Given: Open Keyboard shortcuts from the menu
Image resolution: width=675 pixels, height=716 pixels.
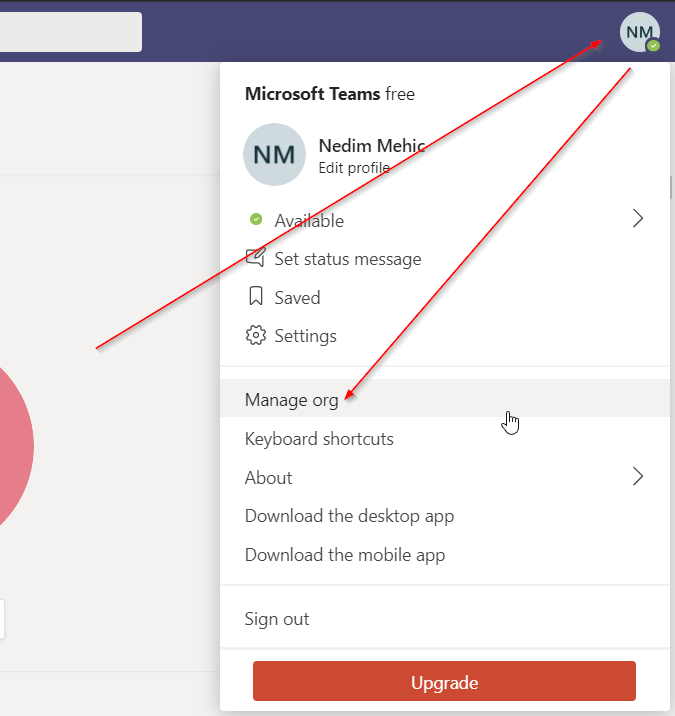Looking at the screenshot, I should (319, 439).
